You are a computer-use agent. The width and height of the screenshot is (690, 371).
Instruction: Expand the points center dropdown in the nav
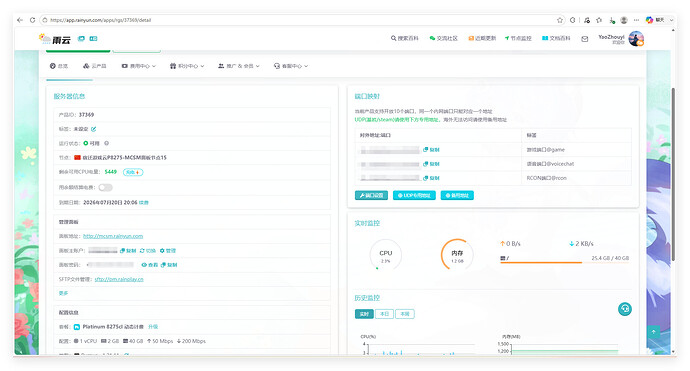pyautogui.click(x=187, y=66)
